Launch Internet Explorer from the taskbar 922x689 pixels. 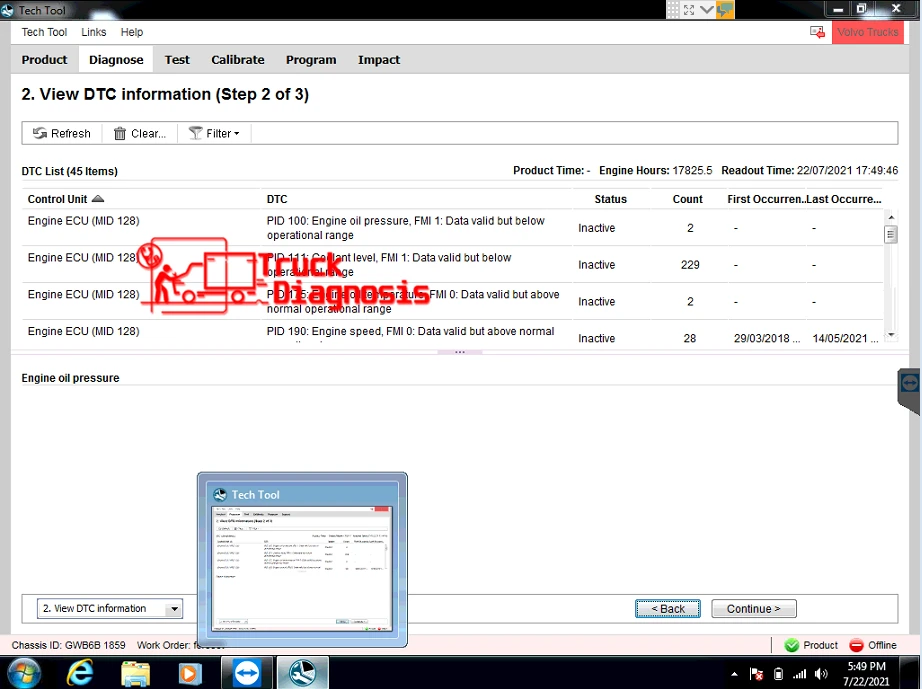click(81, 673)
